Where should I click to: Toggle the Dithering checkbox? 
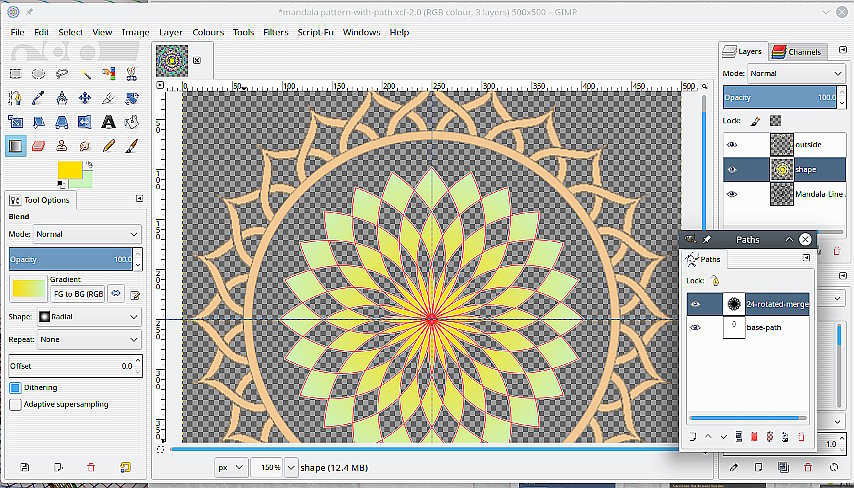[x=15, y=387]
